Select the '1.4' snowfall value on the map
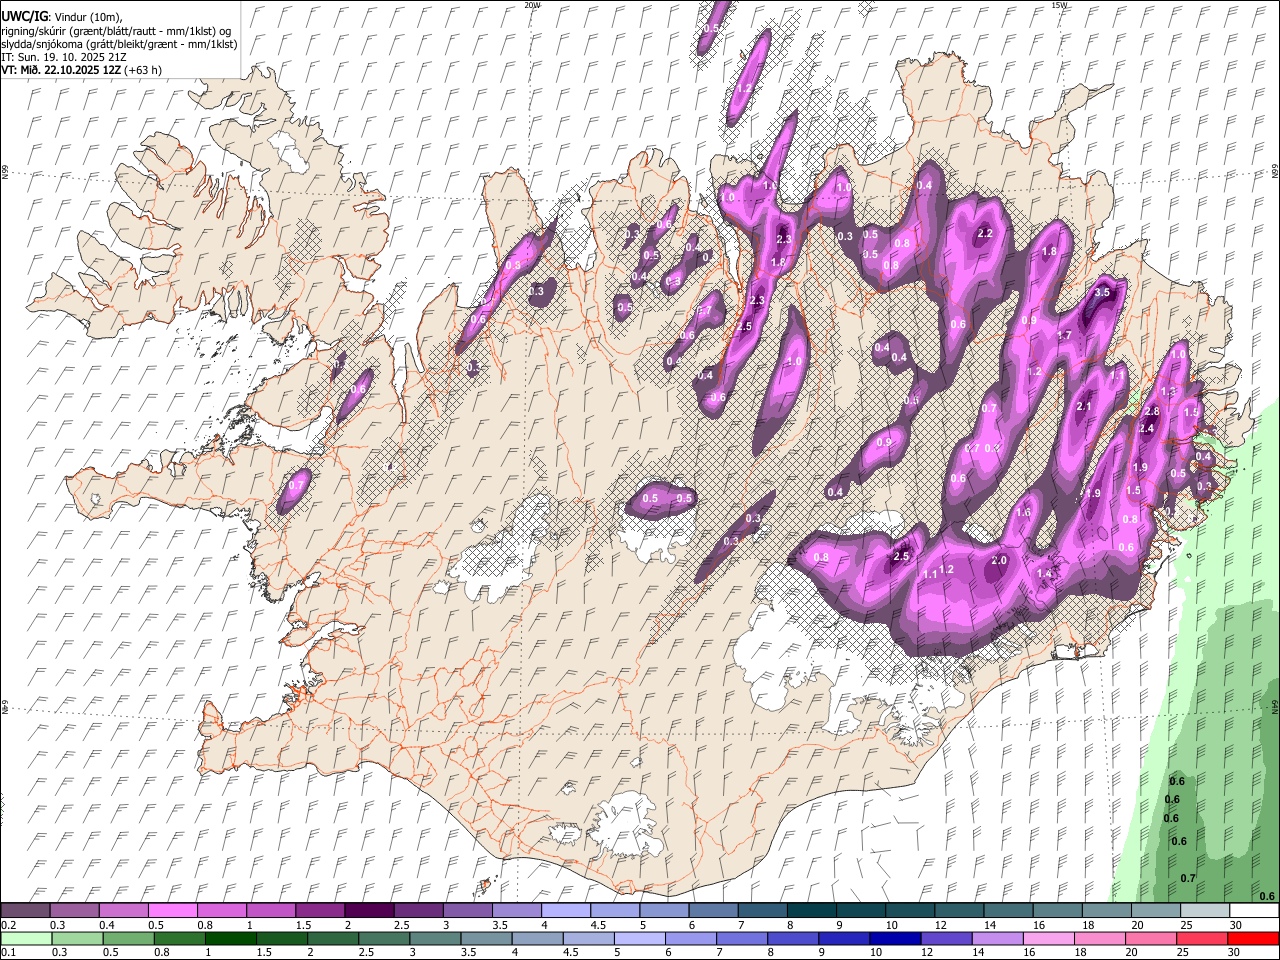The width and height of the screenshot is (1280, 960). 1045,574
